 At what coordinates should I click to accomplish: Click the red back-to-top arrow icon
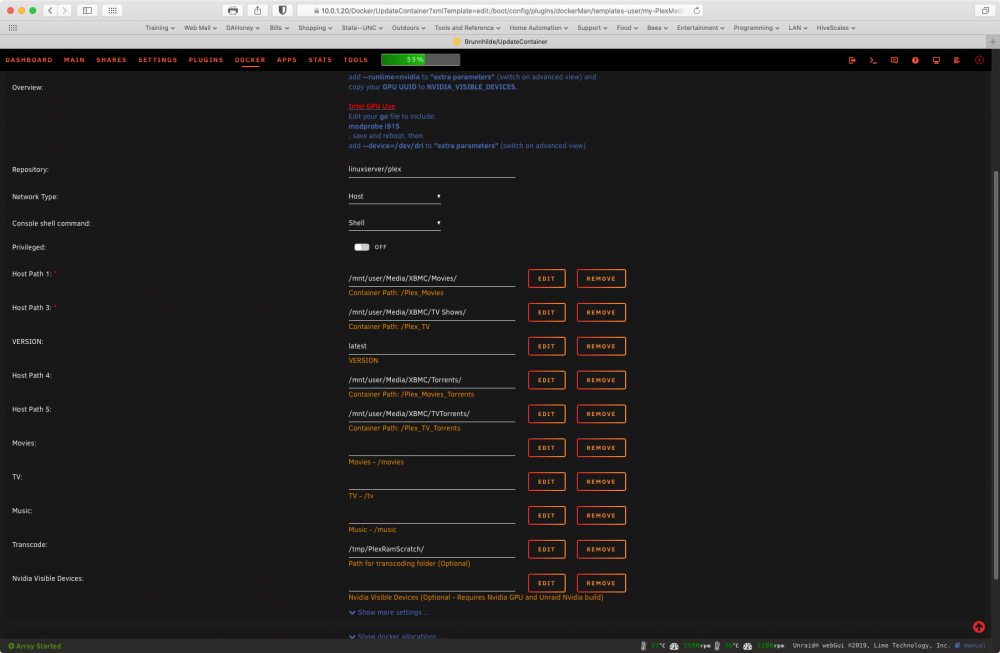click(979, 627)
